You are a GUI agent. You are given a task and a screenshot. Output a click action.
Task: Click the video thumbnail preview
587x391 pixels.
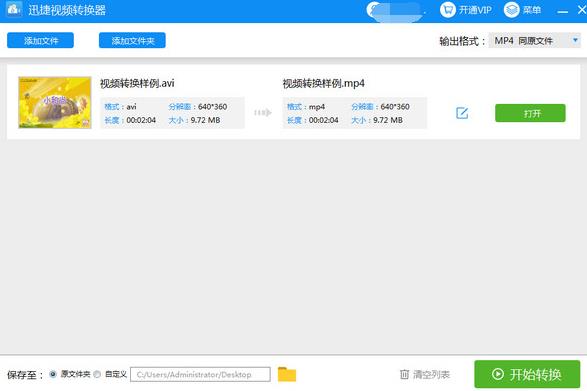(x=55, y=102)
